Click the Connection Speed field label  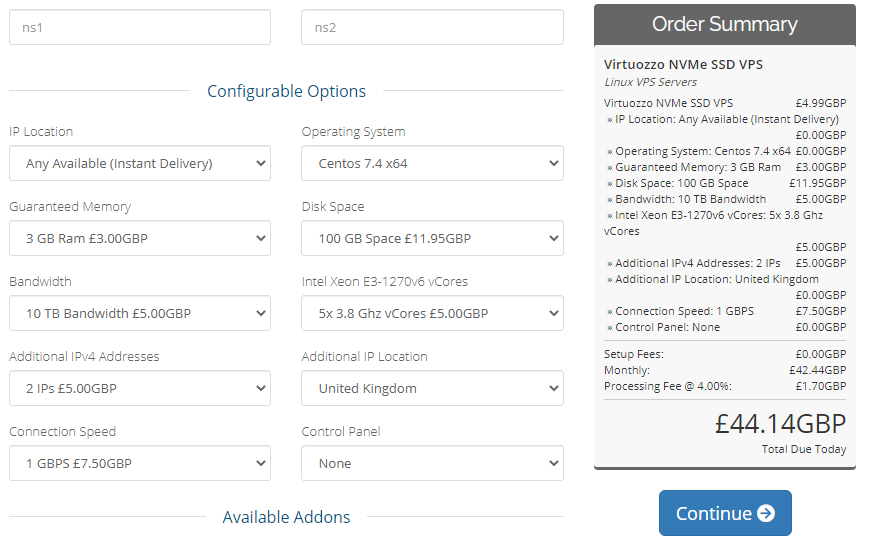(62, 432)
